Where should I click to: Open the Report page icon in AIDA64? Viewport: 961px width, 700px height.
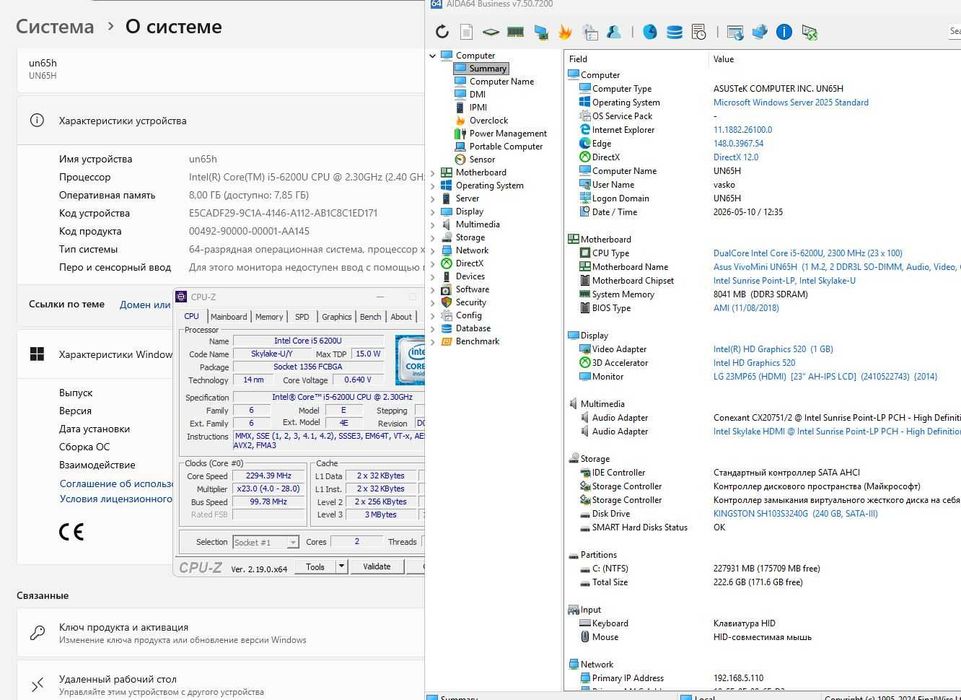[x=466, y=32]
